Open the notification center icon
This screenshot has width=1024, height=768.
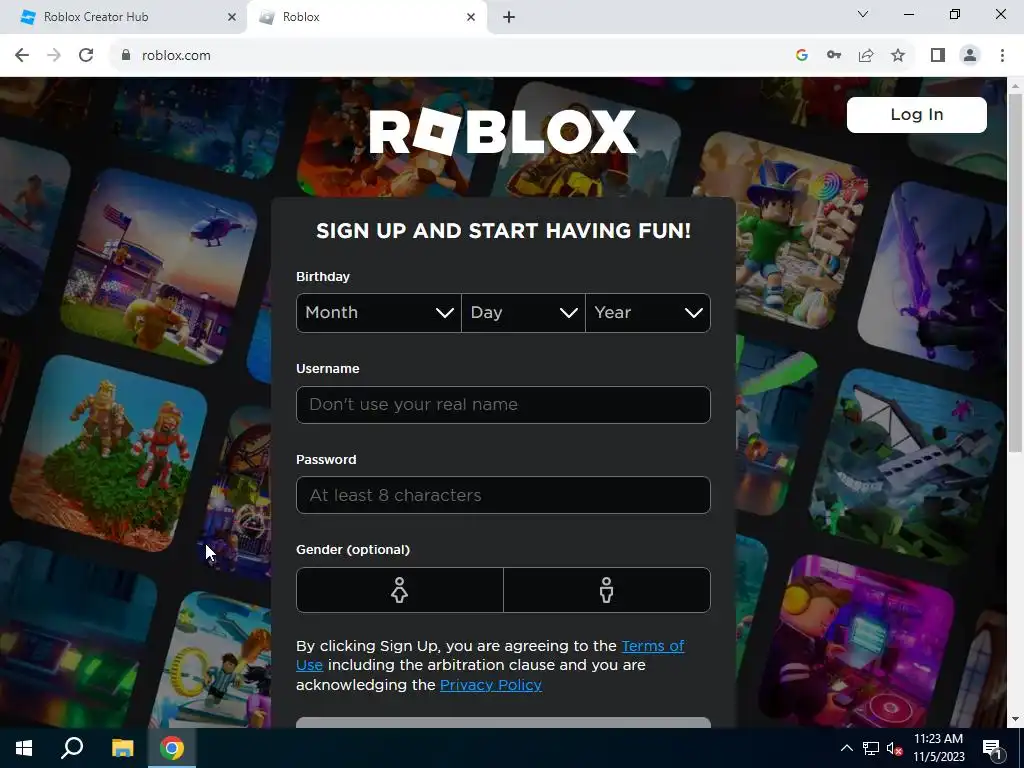pyautogui.click(x=992, y=748)
